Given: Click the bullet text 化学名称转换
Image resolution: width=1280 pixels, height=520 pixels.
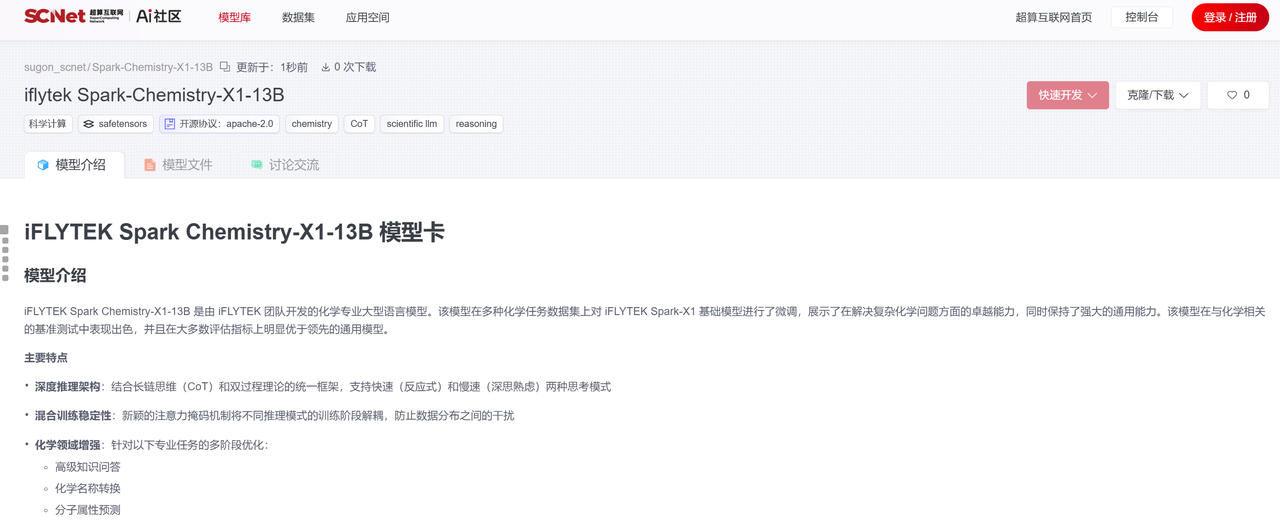Looking at the screenshot, I should pos(87,488).
